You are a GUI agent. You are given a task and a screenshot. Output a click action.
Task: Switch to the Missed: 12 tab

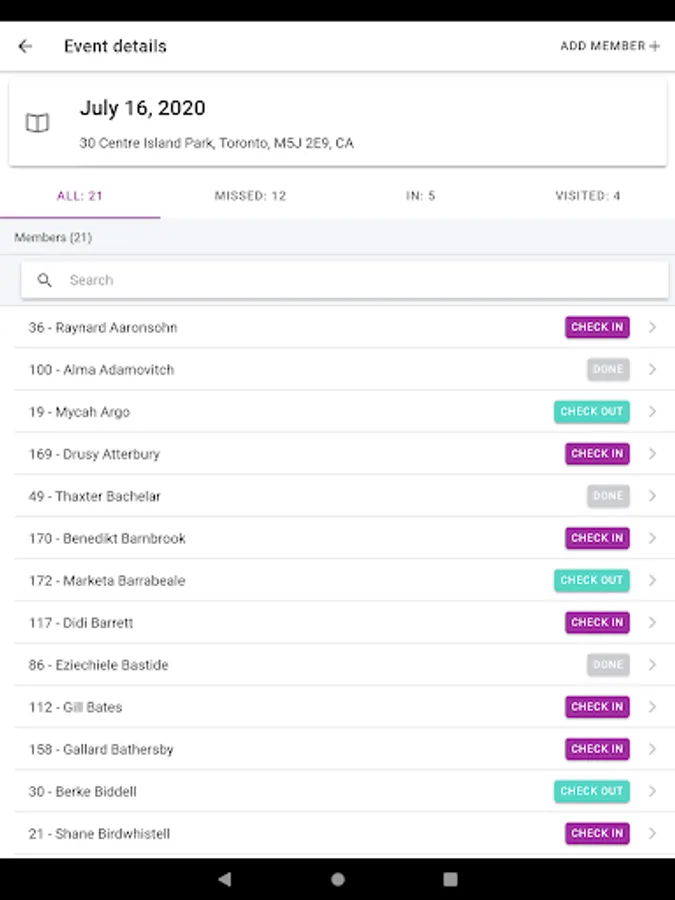click(250, 196)
